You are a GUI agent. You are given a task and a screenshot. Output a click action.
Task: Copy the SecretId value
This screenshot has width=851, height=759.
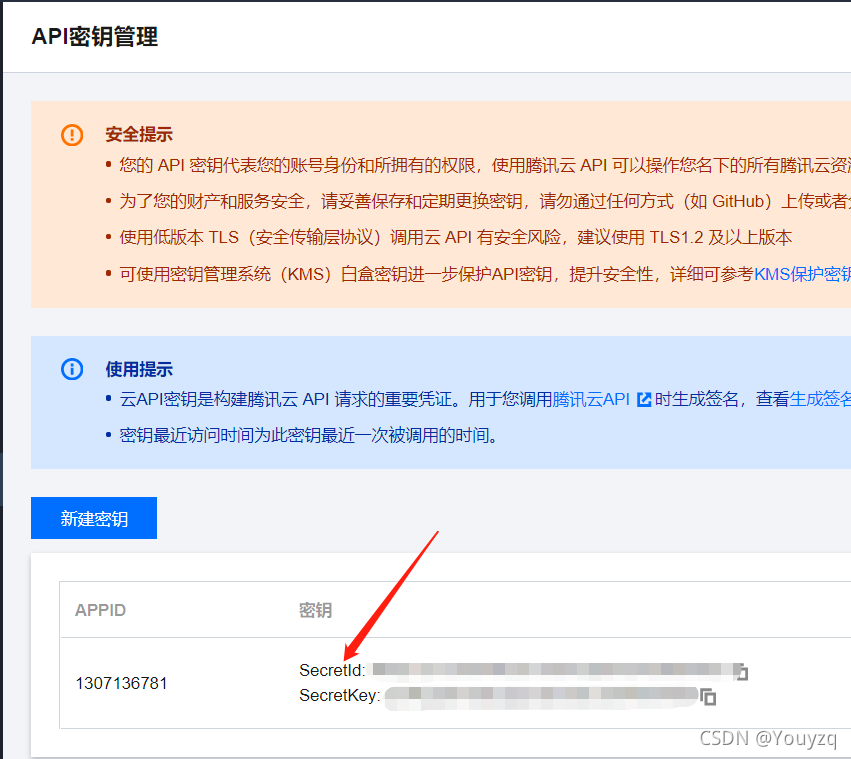[742, 672]
